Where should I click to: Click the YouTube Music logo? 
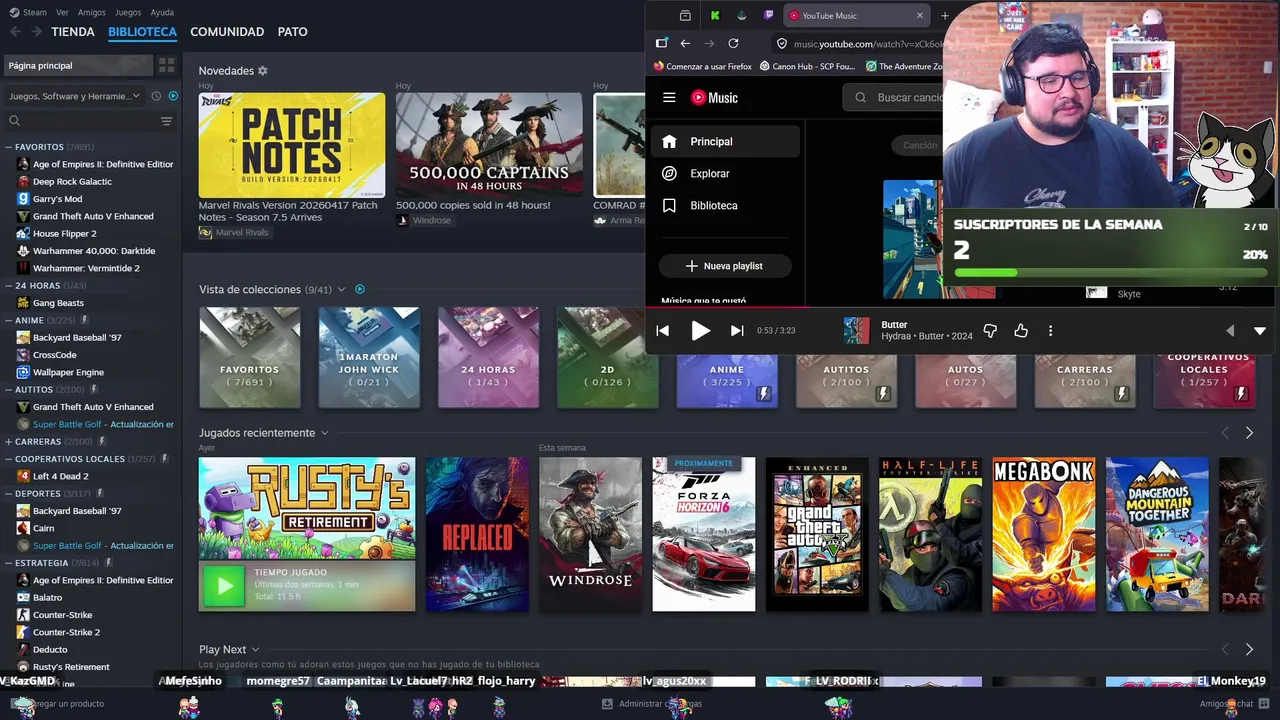tap(714, 97)
